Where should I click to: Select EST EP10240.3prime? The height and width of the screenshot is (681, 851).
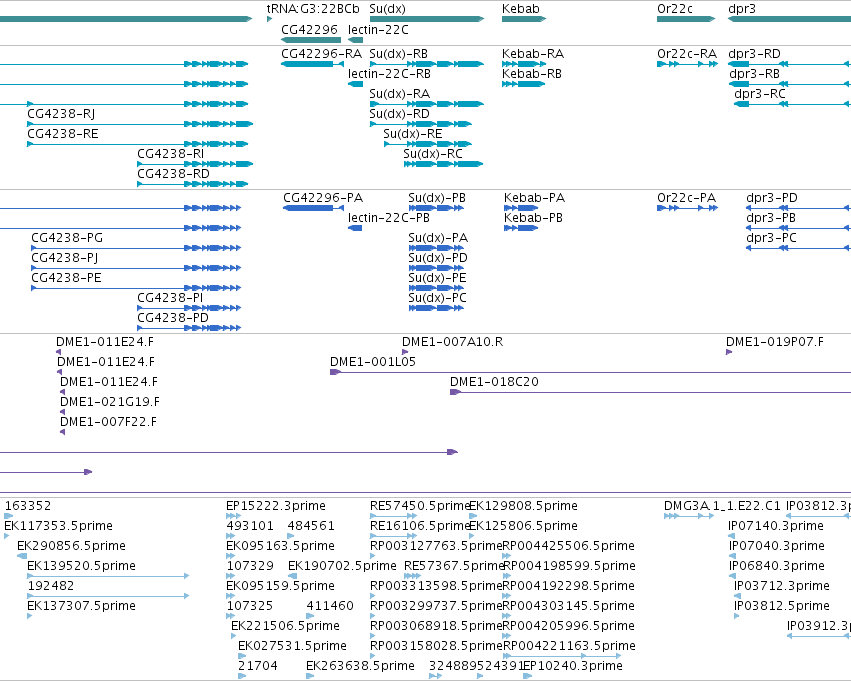tap(573, 666)
